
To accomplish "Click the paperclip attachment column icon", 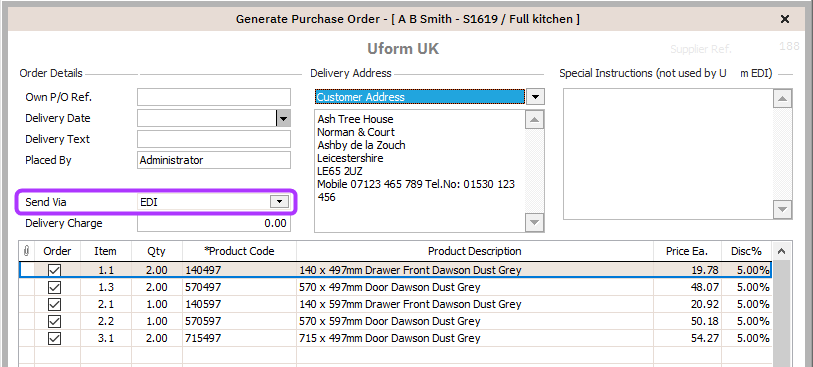I will [26, 251].
